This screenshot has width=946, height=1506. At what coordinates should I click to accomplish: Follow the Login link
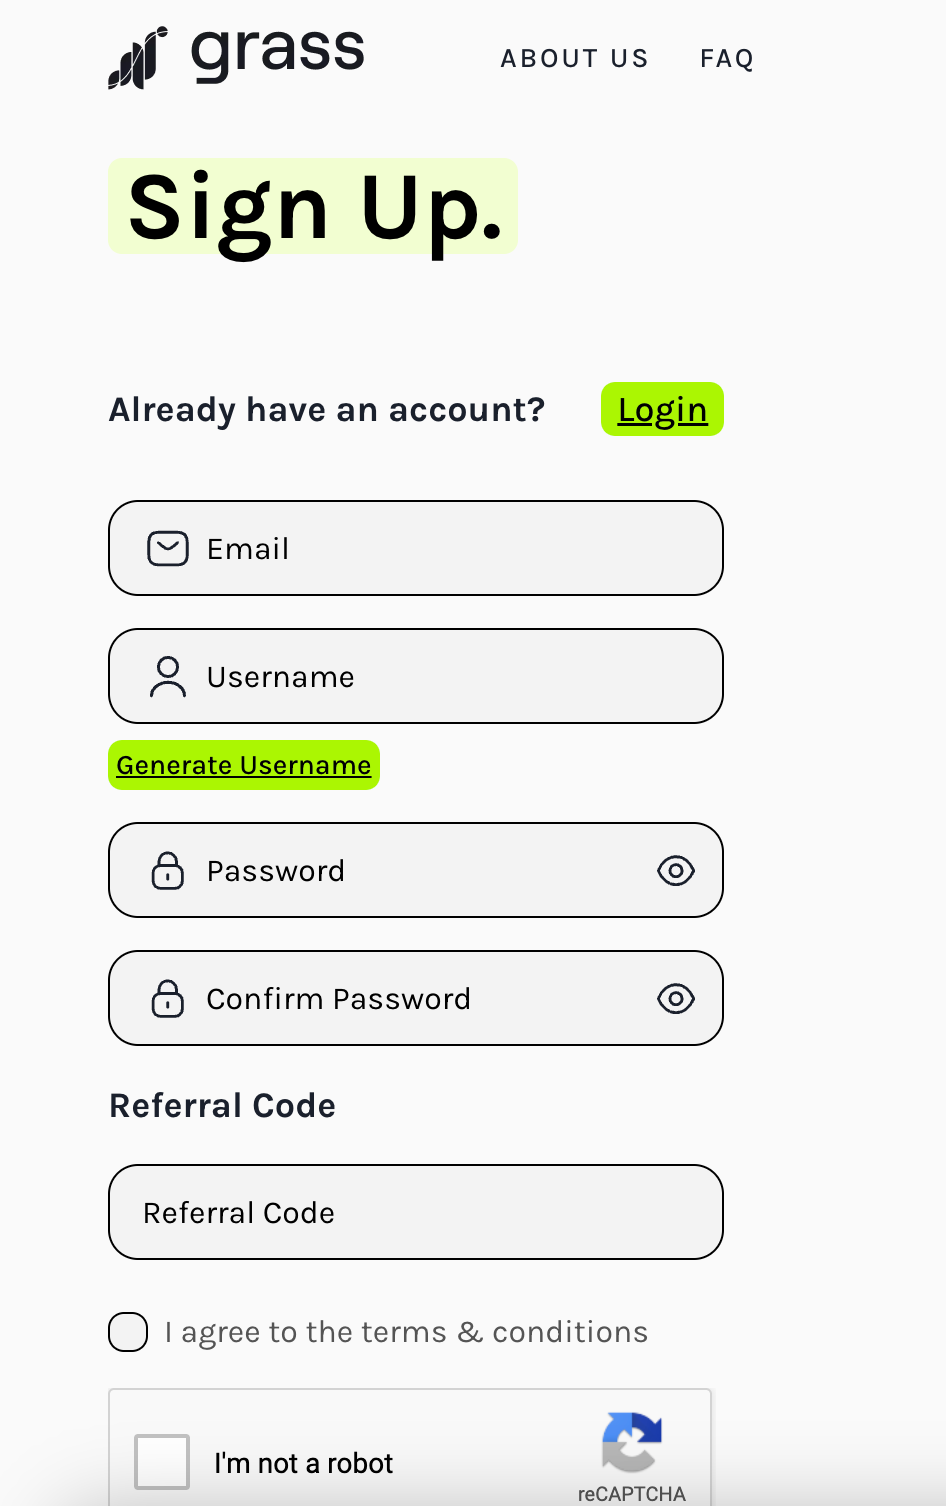(662, 410)
